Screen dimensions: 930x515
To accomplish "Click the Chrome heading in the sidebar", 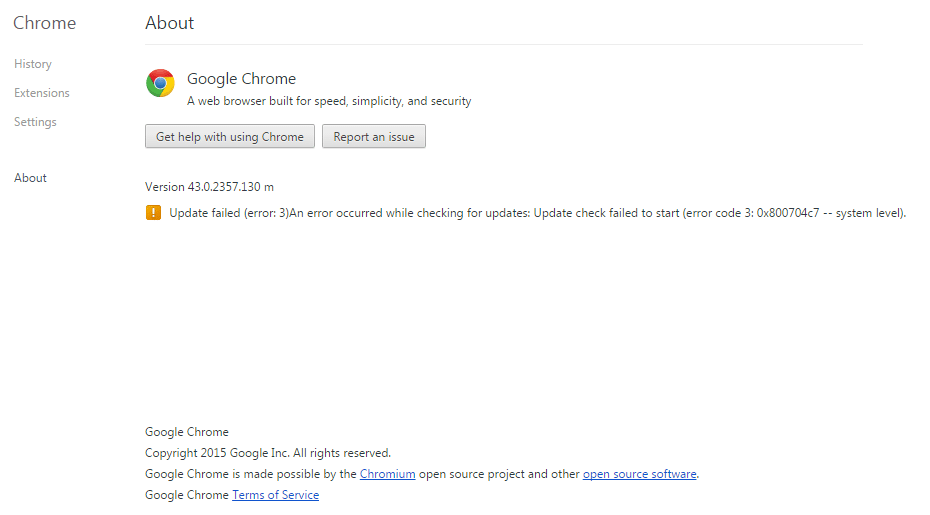I will click(x=44, y=23).
